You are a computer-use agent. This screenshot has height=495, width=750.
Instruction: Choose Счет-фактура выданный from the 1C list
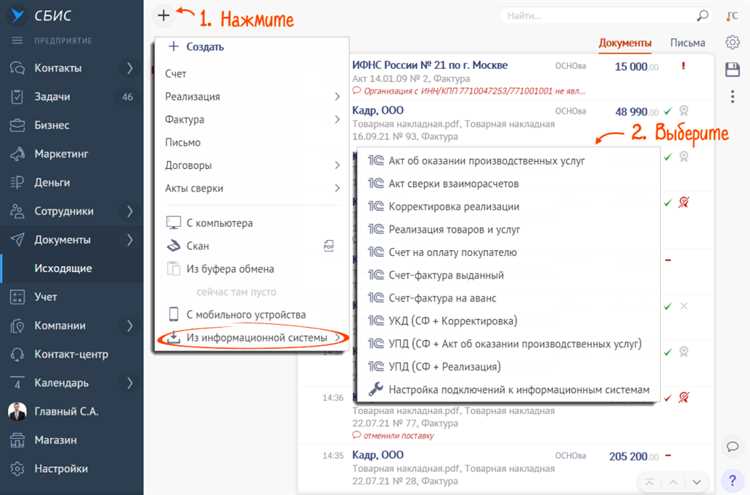[445, 275]
